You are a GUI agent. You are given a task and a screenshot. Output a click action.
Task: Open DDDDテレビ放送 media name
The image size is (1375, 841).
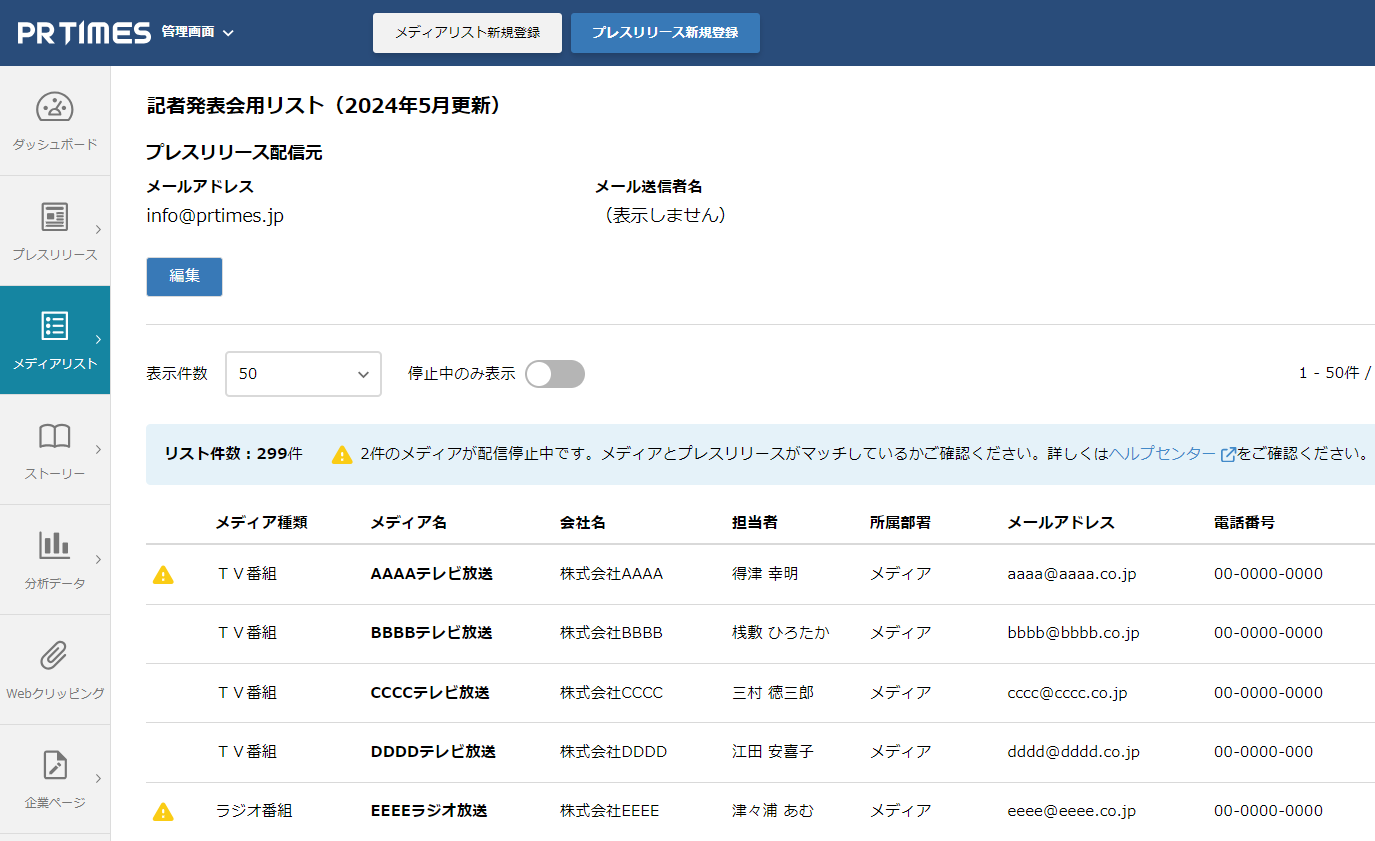pos(433,751)
